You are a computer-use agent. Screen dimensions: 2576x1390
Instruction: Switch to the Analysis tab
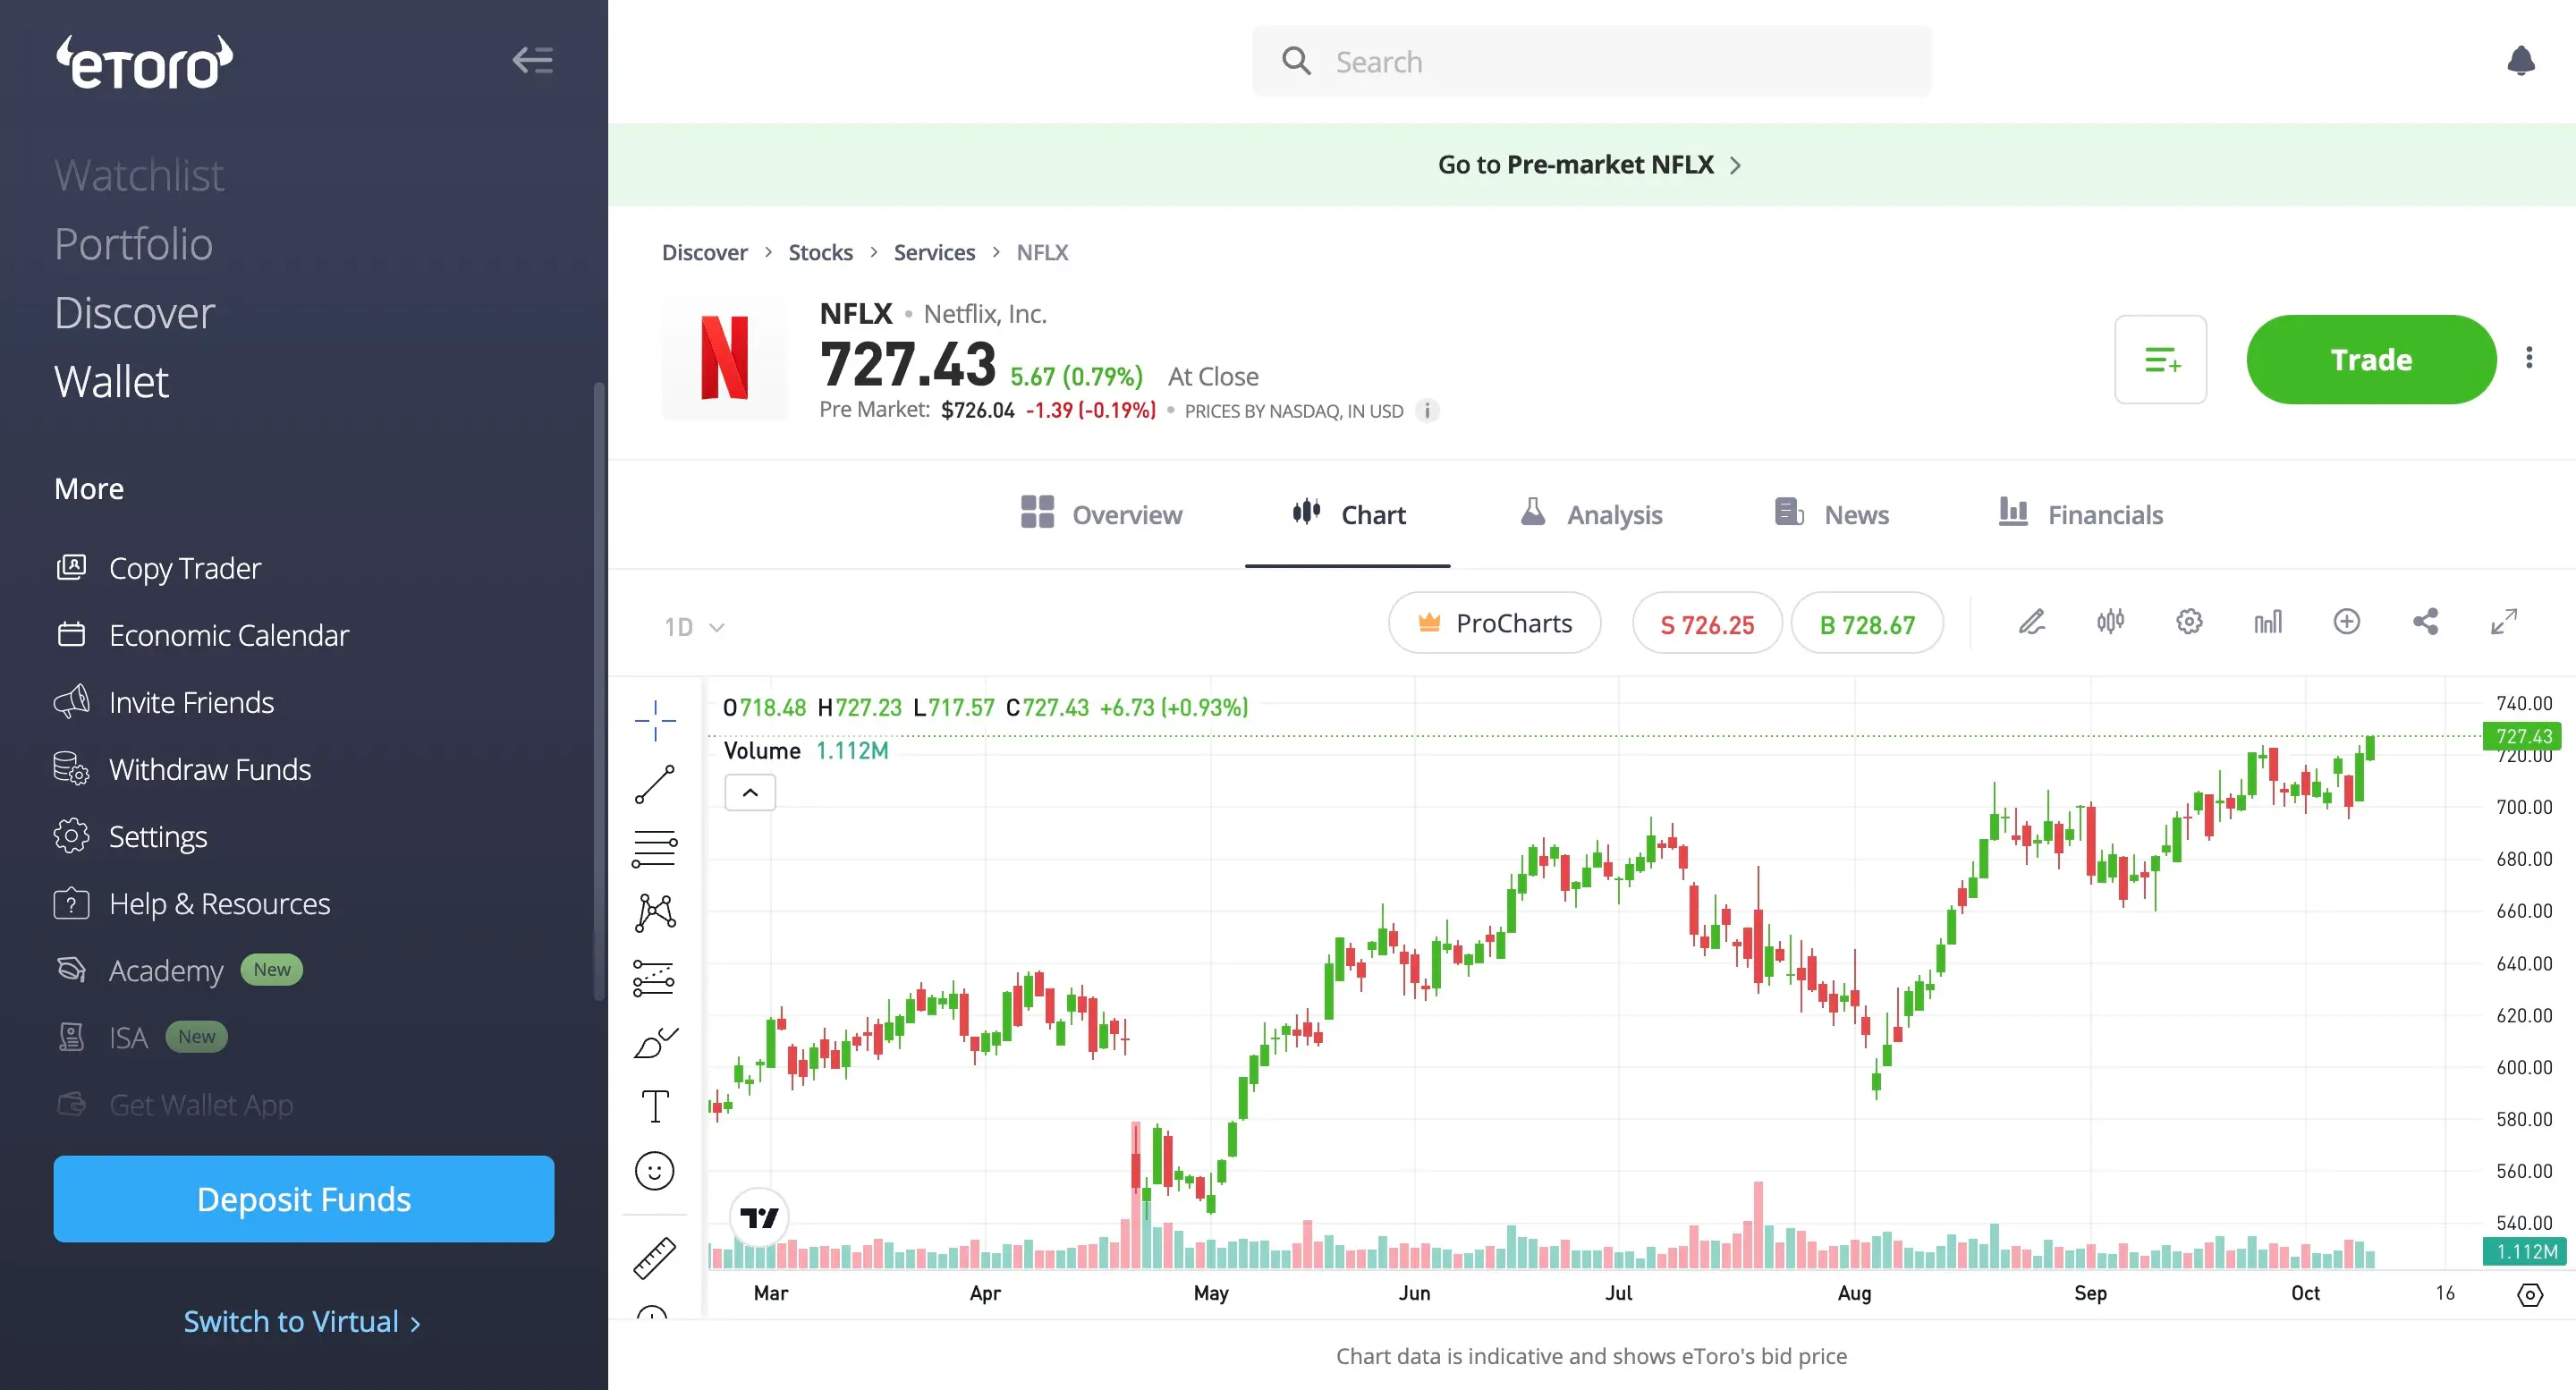coord(1591,514)
